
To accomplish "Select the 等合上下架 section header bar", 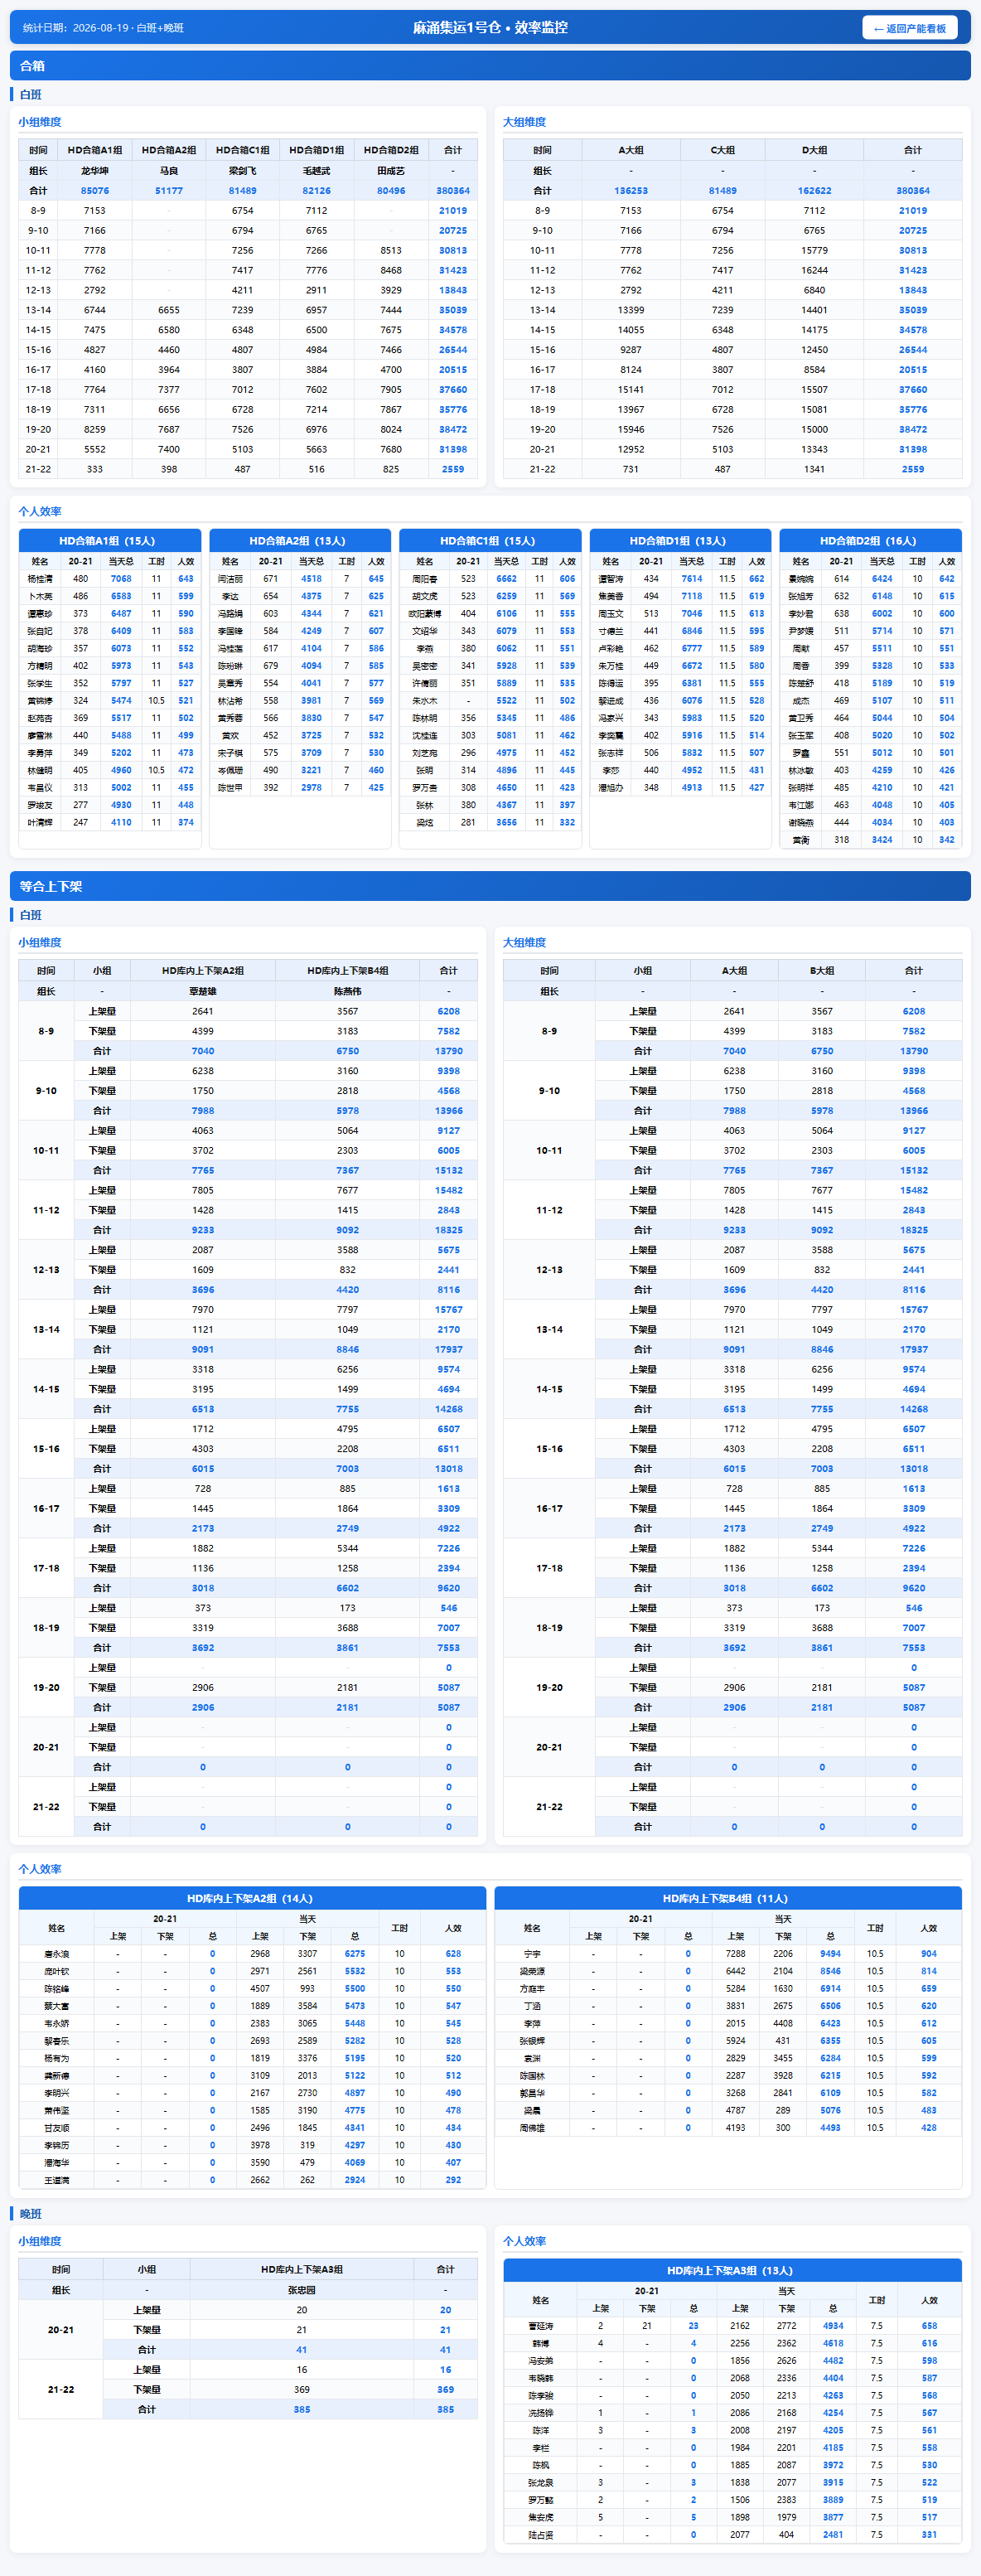I will pyautogui.click(x=490, y=886).
